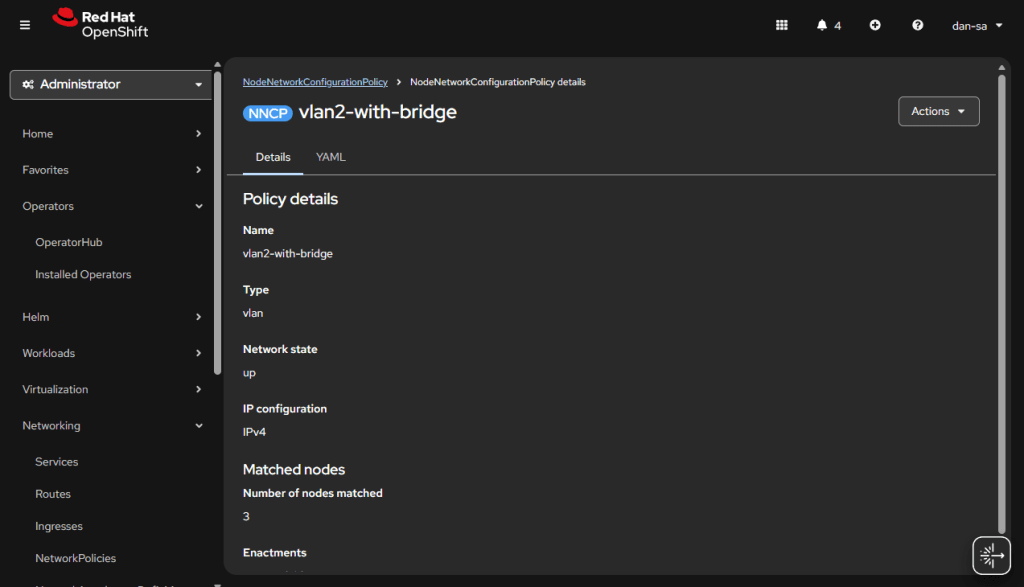Screen dimensions: 1024x587
Task: Select the Details tab
Action: pyautogui.click(x=273, y=157)
